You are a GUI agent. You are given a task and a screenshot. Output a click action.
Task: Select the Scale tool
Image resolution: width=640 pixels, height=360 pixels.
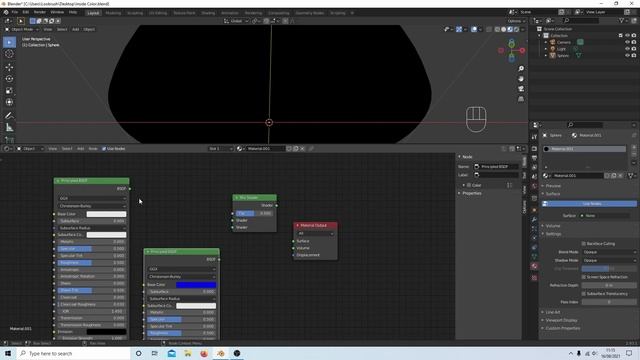(9, 91)
